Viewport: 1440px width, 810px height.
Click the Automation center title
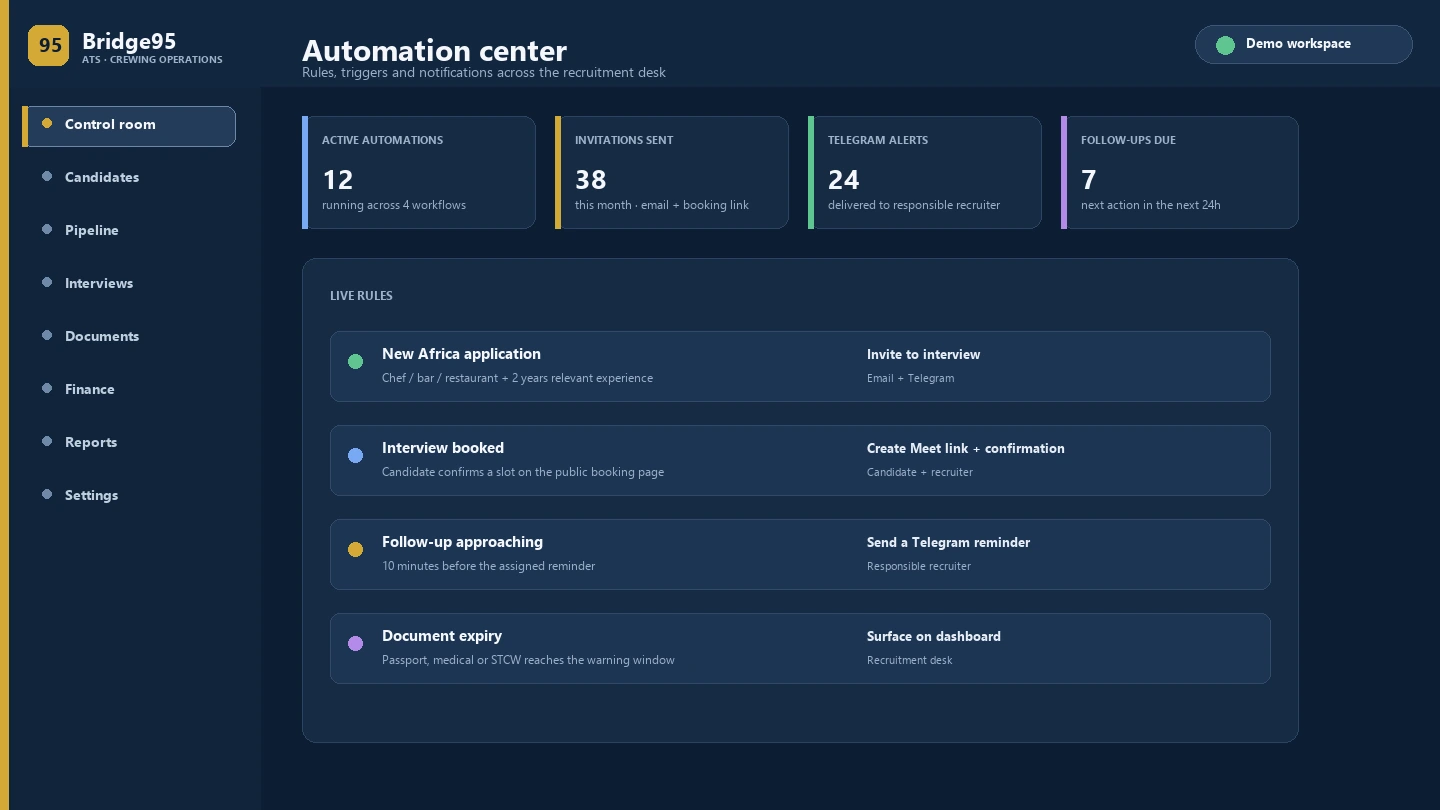point(434,50)
